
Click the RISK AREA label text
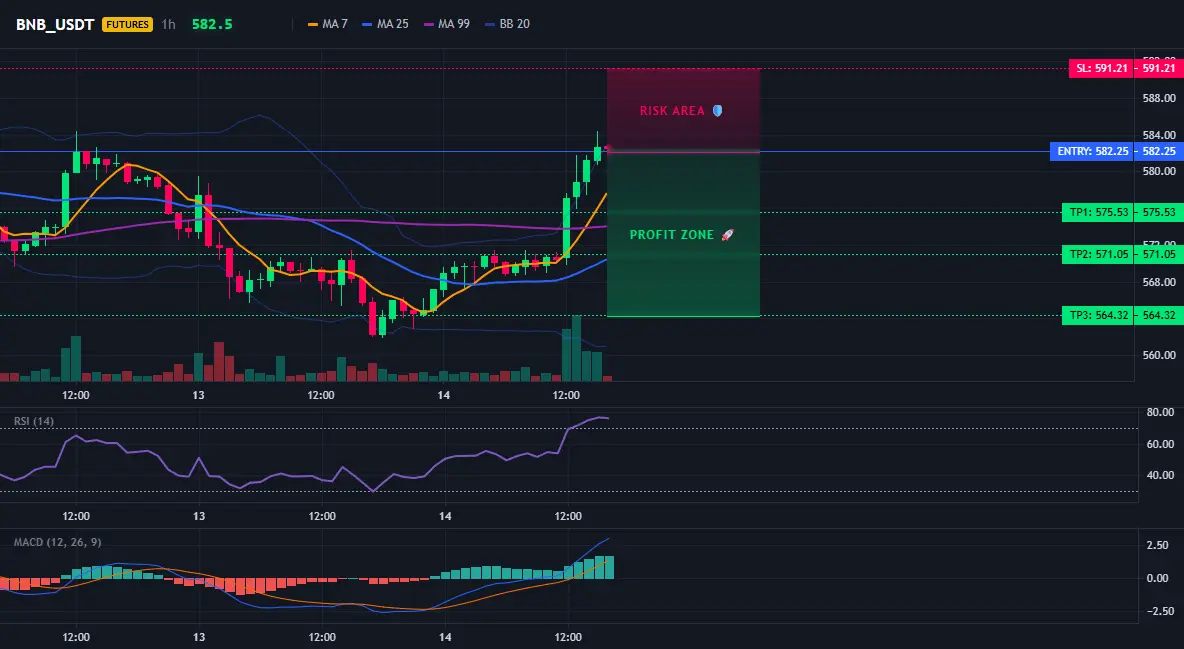point(672,111)
